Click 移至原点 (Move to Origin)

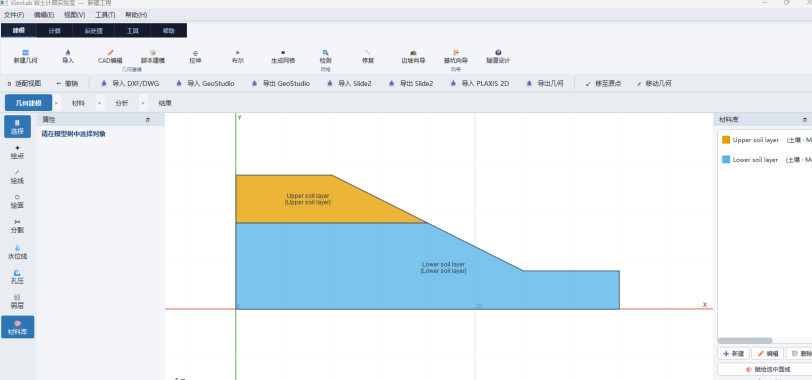click(x=603, y=83)
